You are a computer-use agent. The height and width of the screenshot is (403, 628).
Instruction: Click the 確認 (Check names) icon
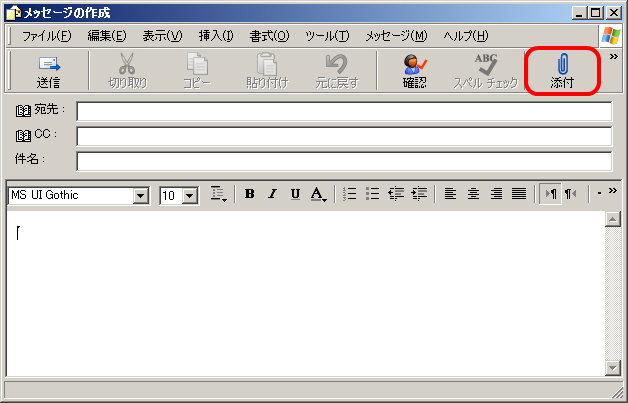point(415,64)
